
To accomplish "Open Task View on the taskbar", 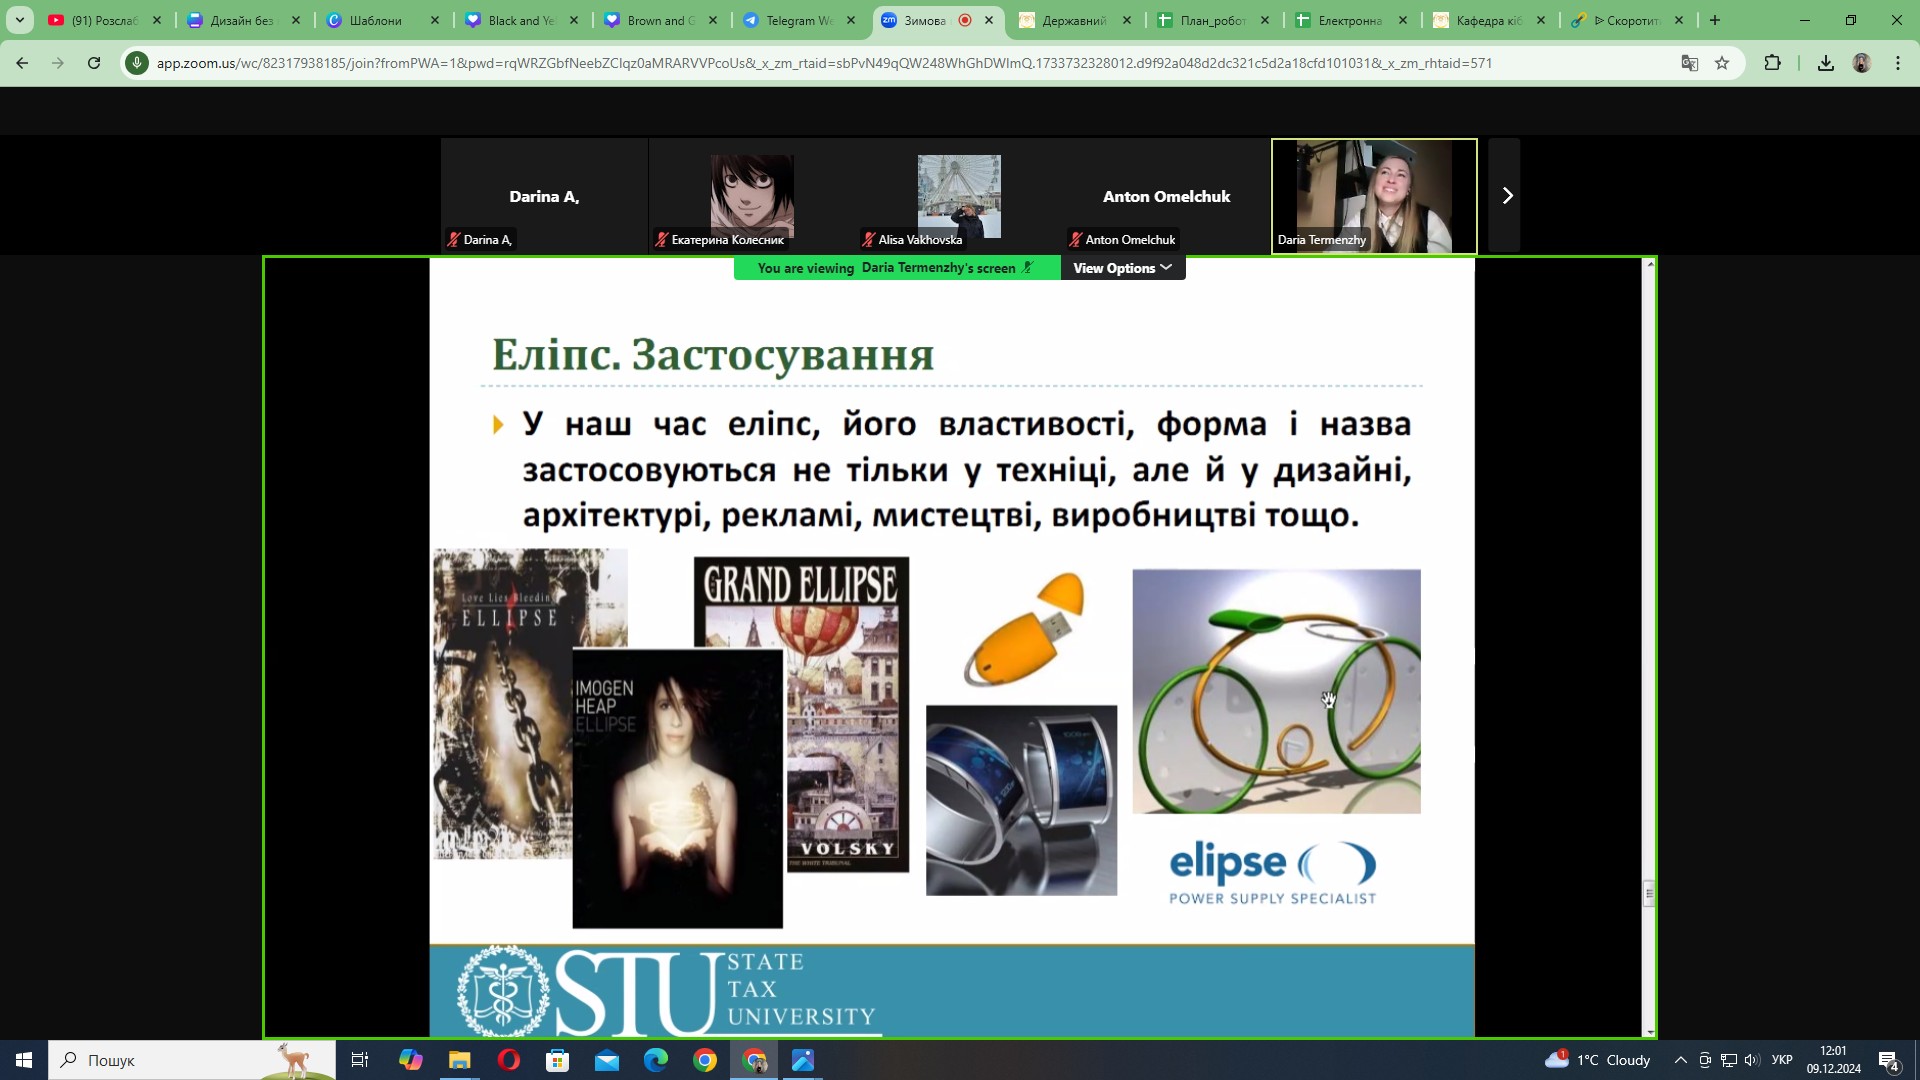I will [x=360, y=1060].
